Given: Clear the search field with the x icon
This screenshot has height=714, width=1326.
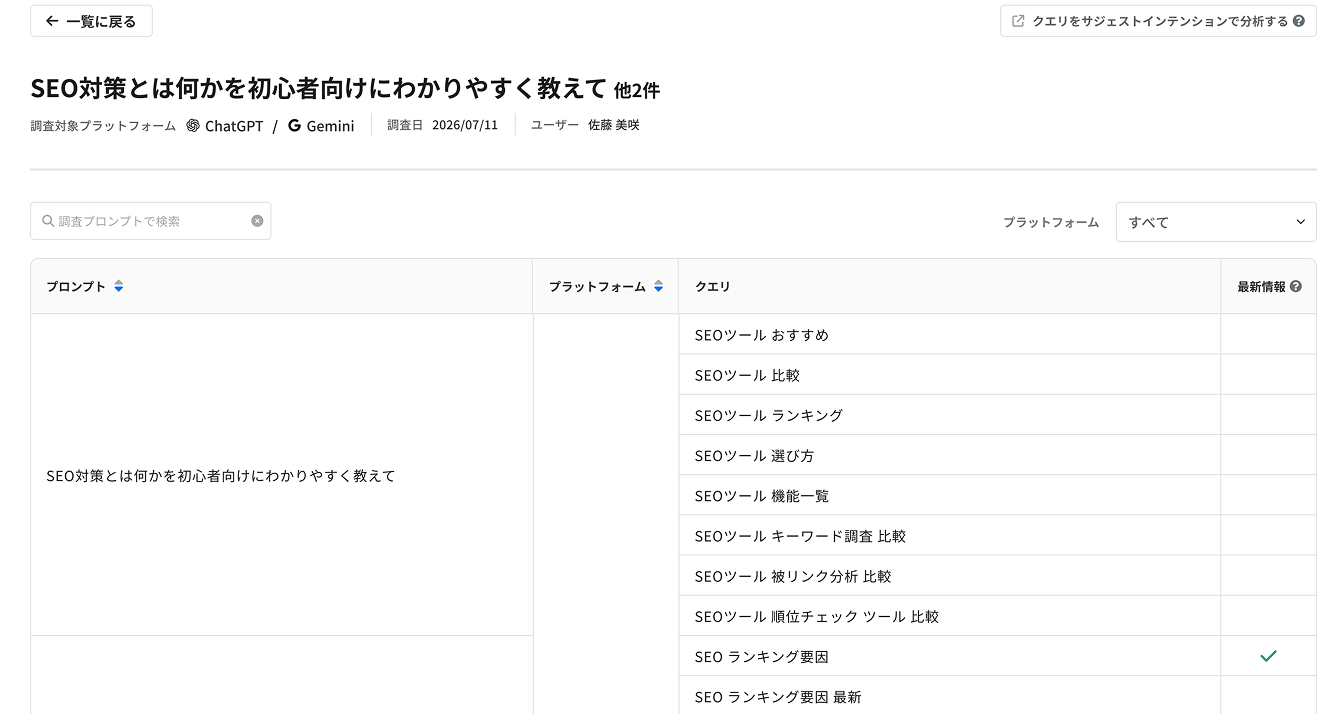Looking at the screenshot, I should tap(257, 221).
